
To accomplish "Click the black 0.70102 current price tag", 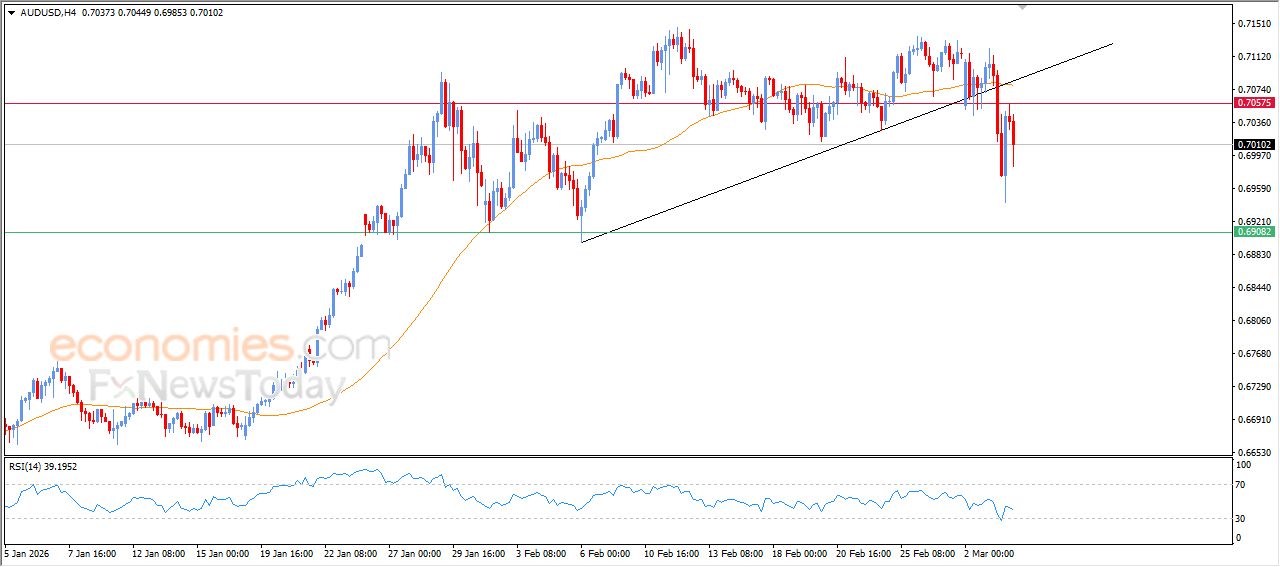I will [1253, 145].
